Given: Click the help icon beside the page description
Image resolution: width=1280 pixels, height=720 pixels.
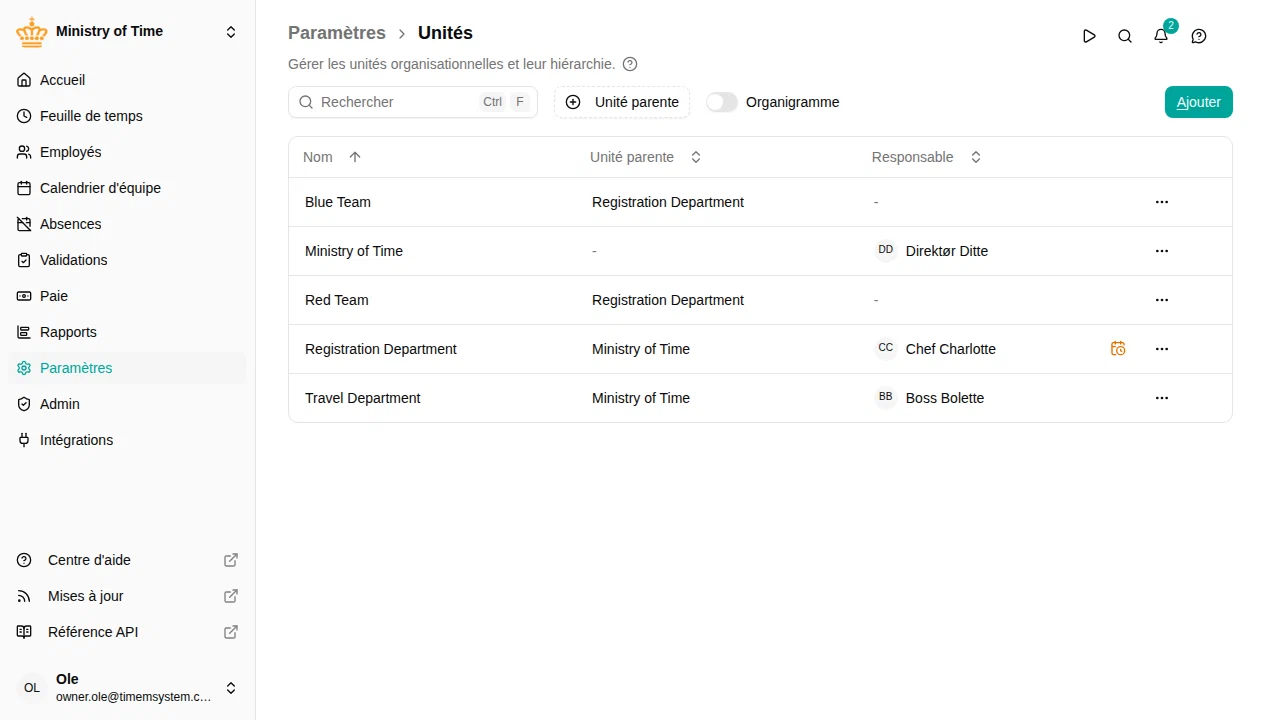Looking at the screenshot, I should click(630, 64).
